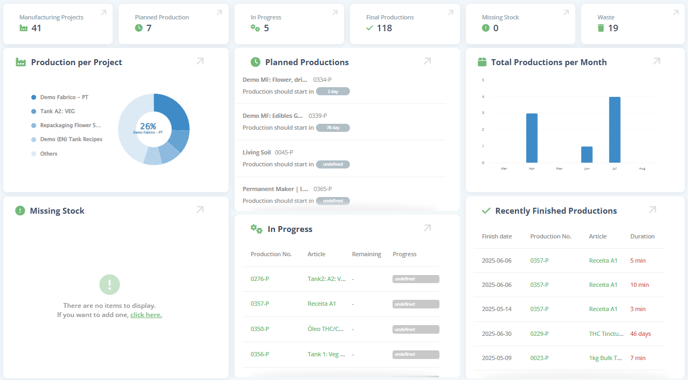
Task: Select the tallest bar in monthly chart
Action: click(x=615, y=130)
